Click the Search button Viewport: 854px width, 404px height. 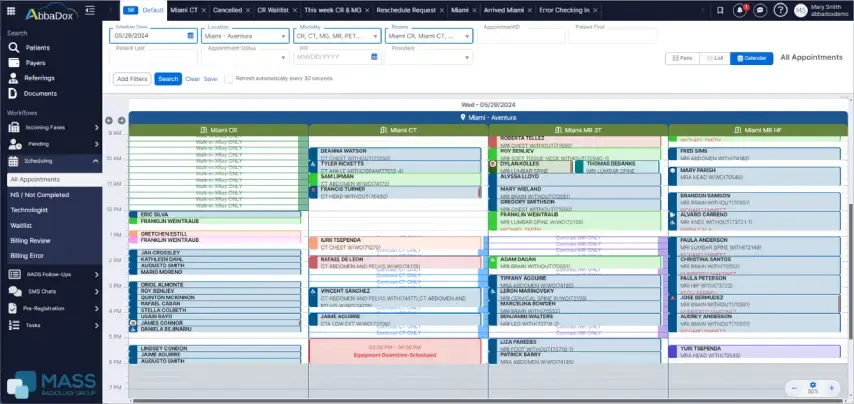(x=168, y=78)
